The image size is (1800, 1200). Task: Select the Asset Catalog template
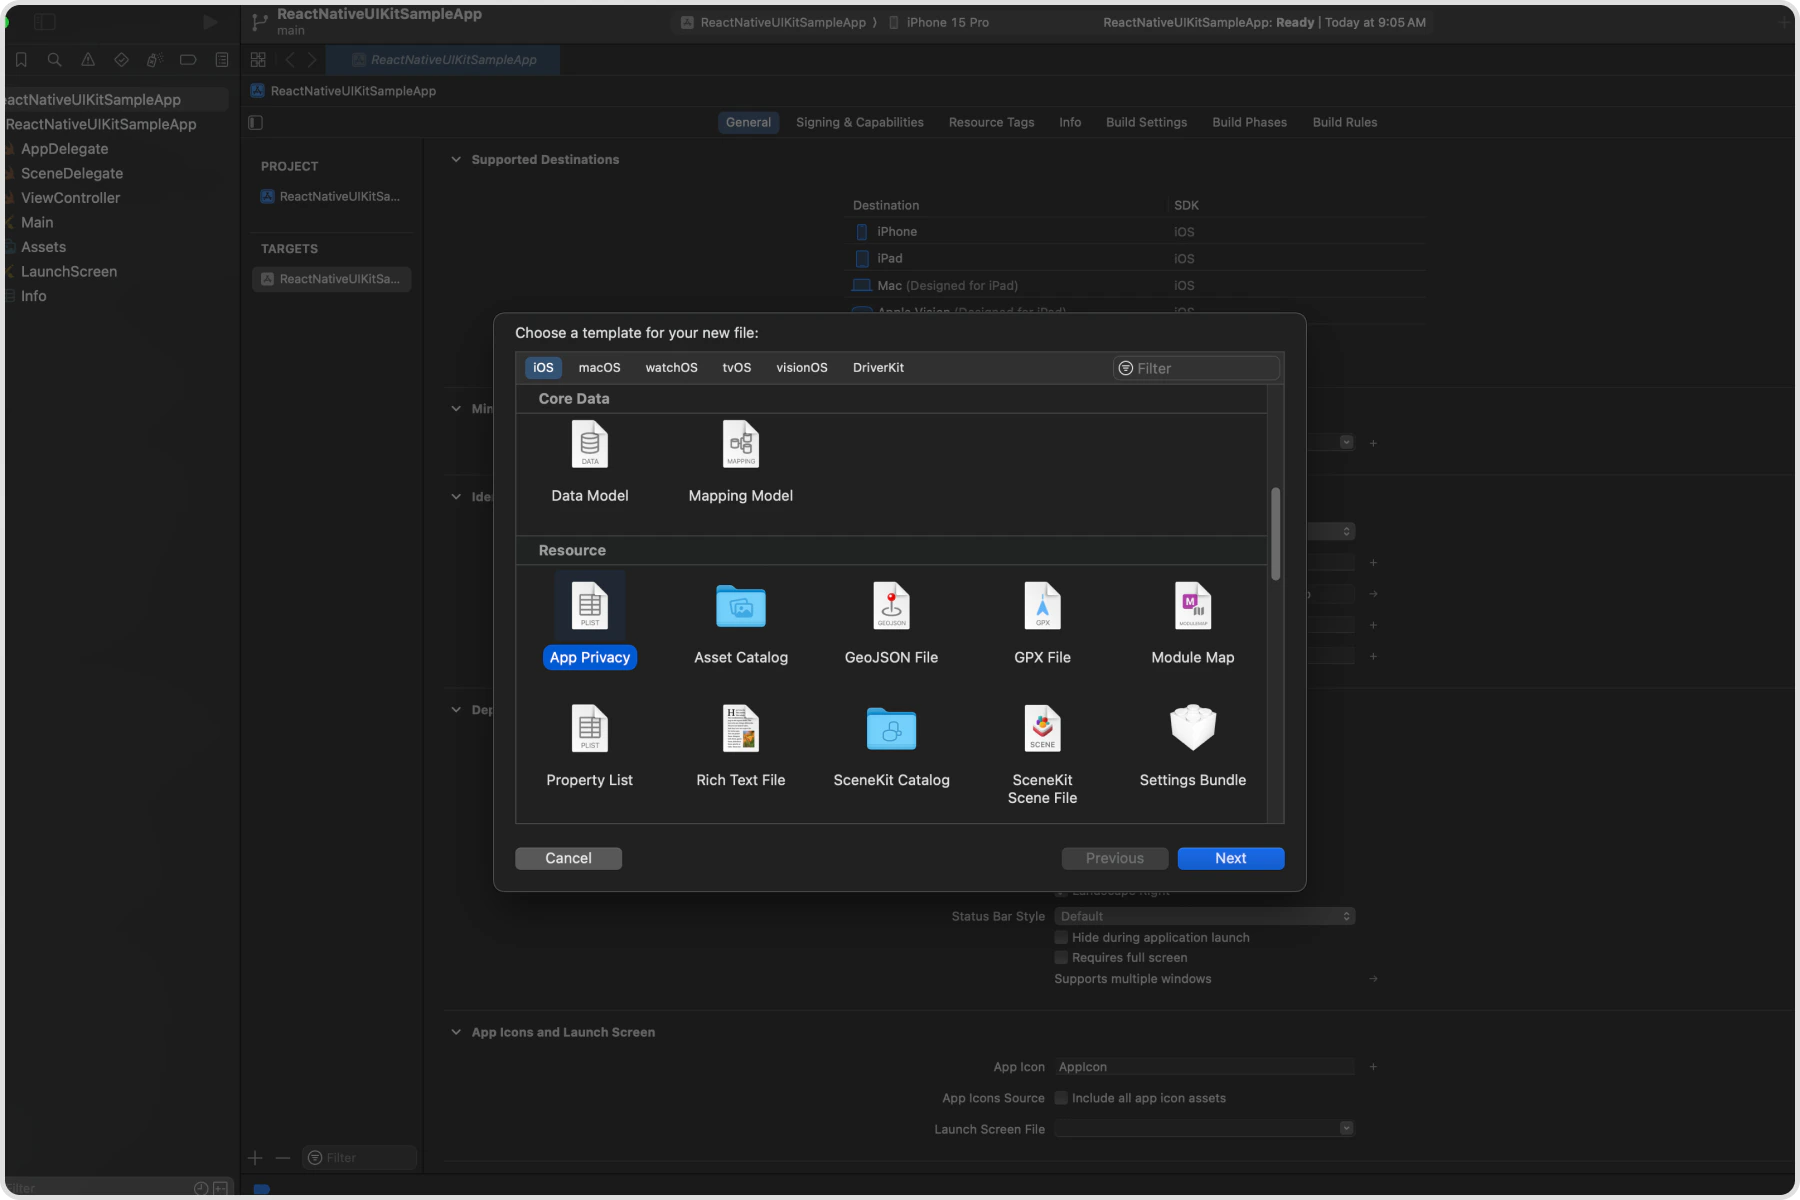click(740, 620)
